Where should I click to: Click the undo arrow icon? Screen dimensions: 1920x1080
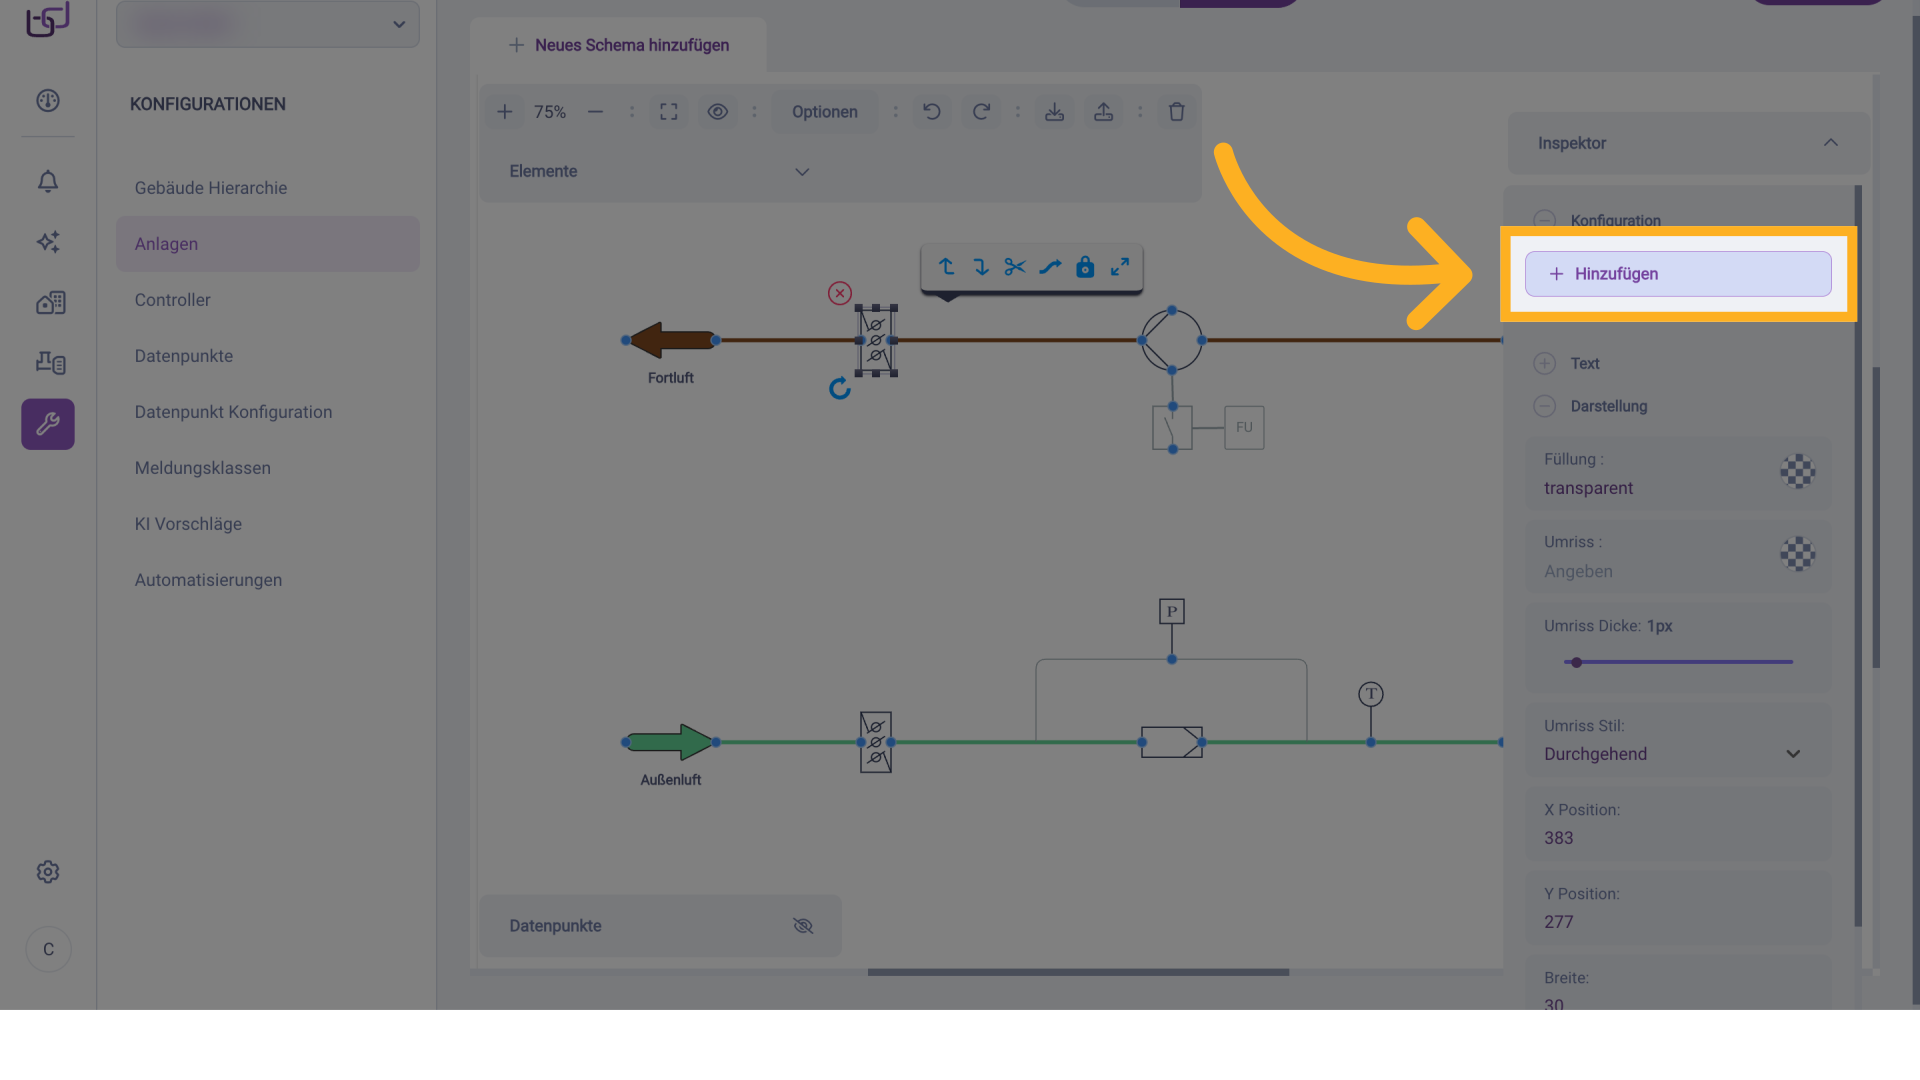pos(932,112)
